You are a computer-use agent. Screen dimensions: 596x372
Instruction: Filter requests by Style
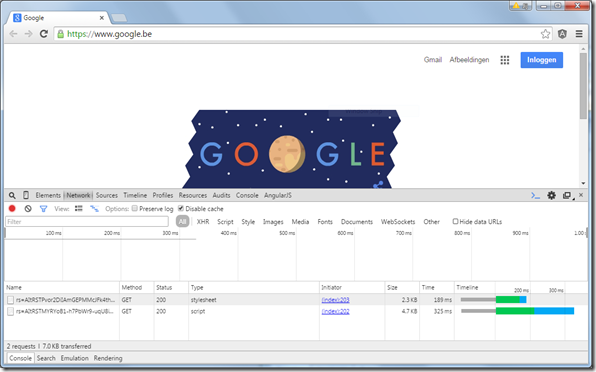(248, 222)
